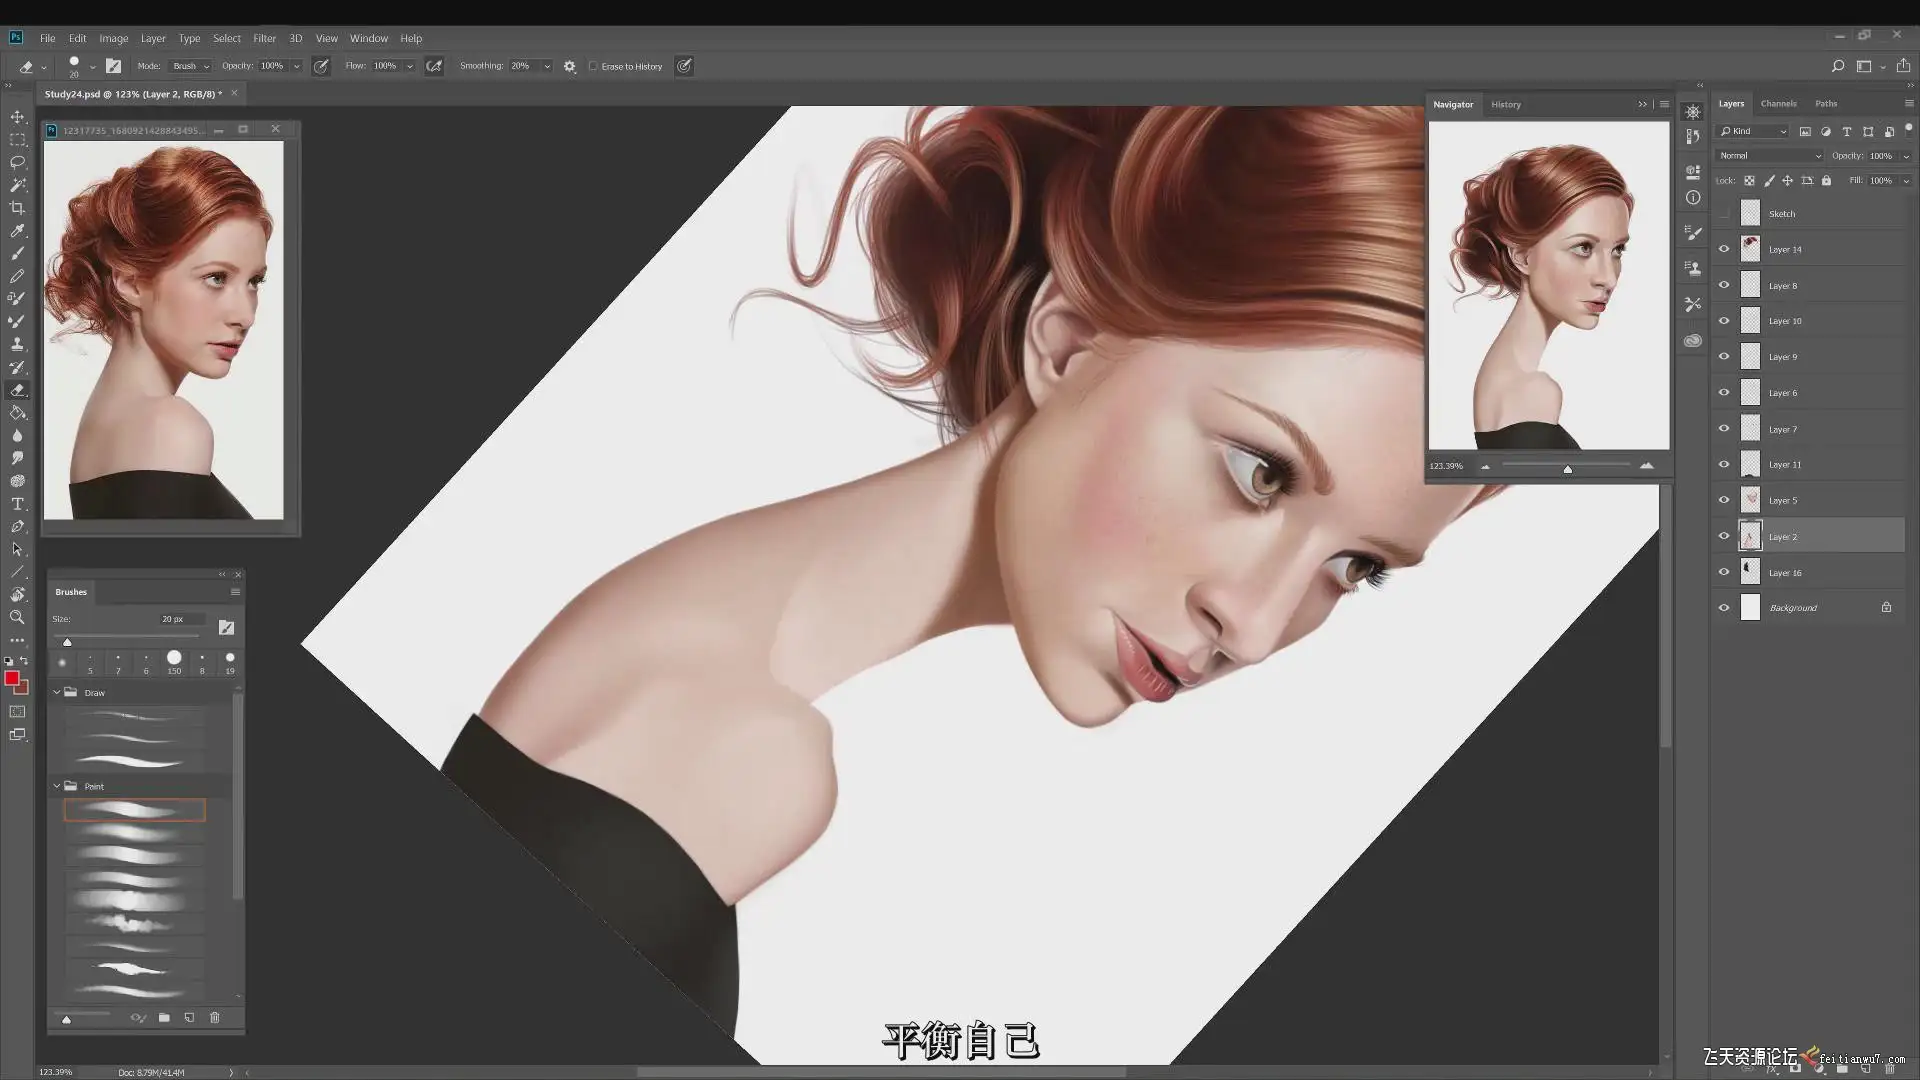This screenshot has height=1080, width=1920.
Task: Select the Zoom tool
Action: tap(17, 618)
